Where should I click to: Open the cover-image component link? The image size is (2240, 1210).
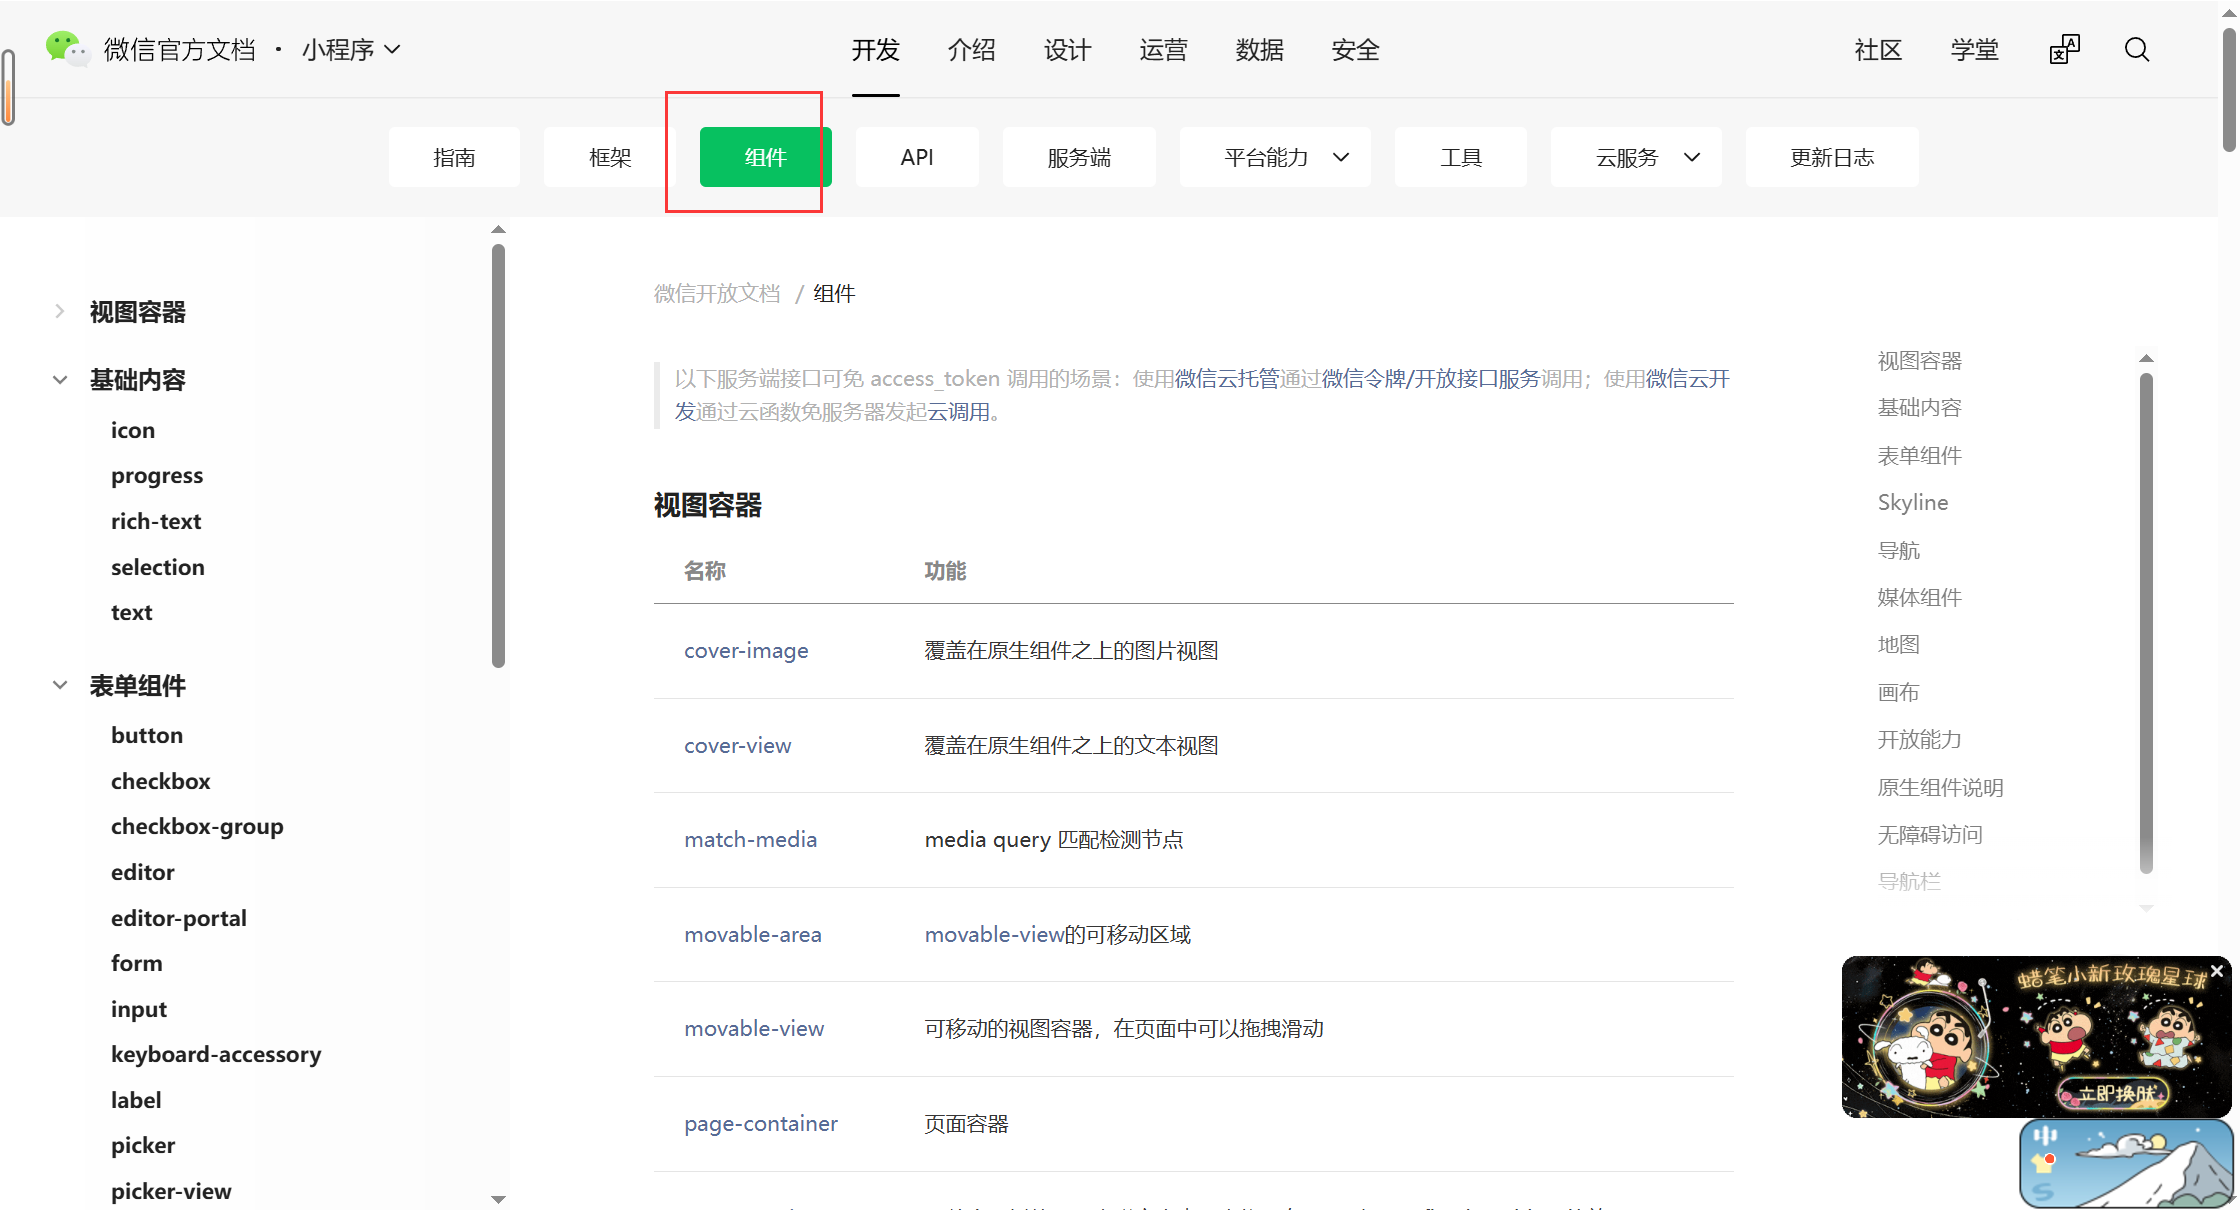[x=746, y=651]
